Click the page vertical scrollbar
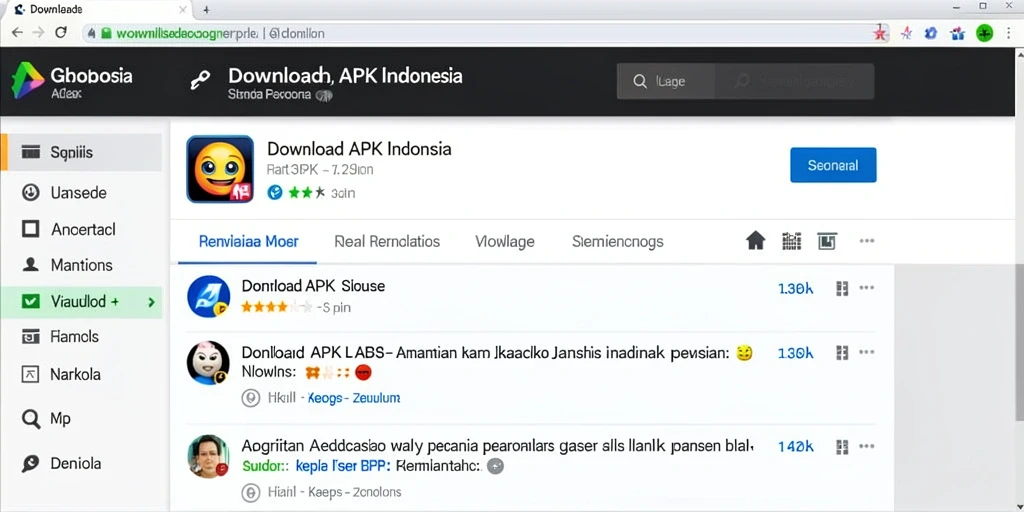 (x=1019, y=340)
